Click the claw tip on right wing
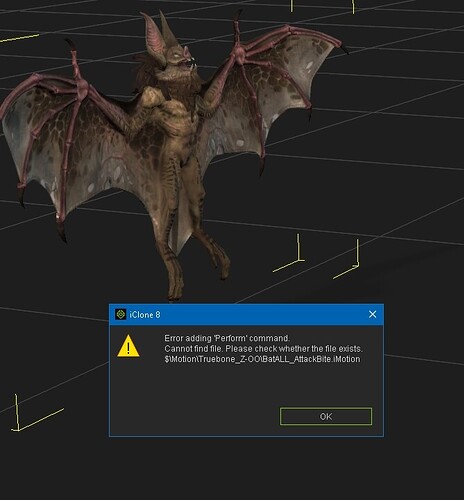The image size is (464, 500). click(344, 49)
